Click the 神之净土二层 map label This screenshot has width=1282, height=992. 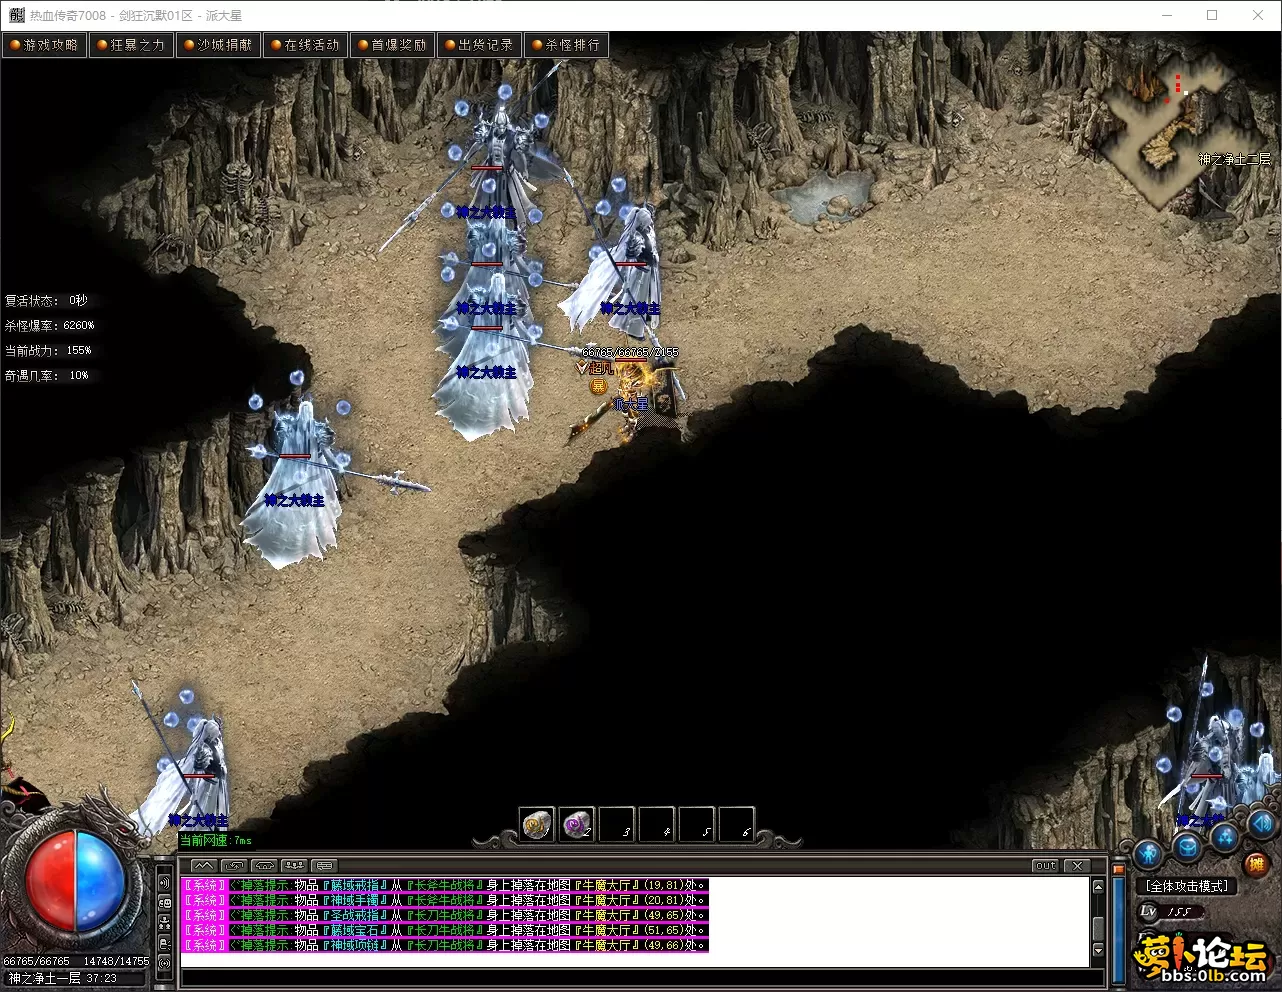[1235, 160]
